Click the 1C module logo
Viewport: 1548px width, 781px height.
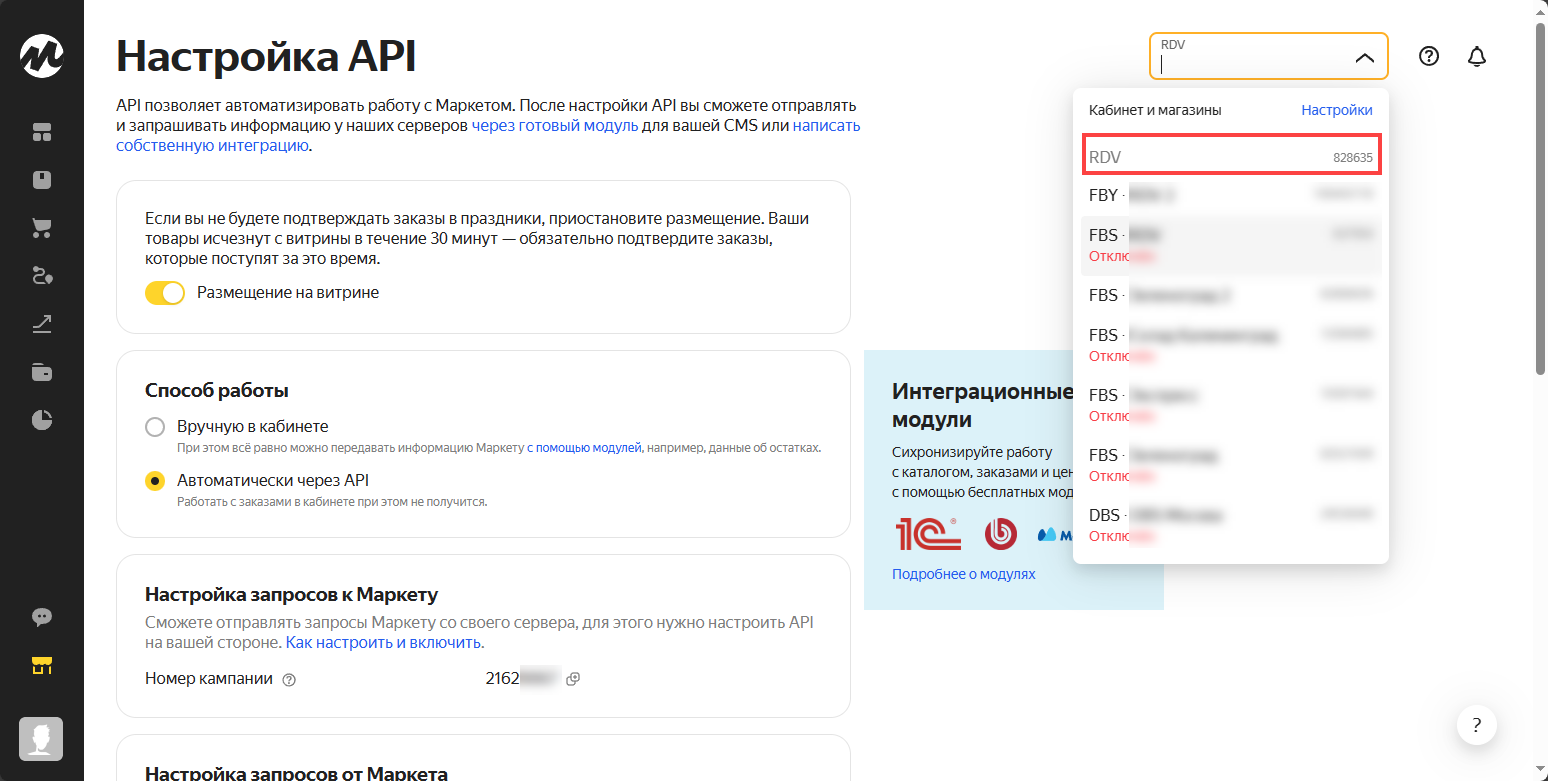[x=928, y=534]
